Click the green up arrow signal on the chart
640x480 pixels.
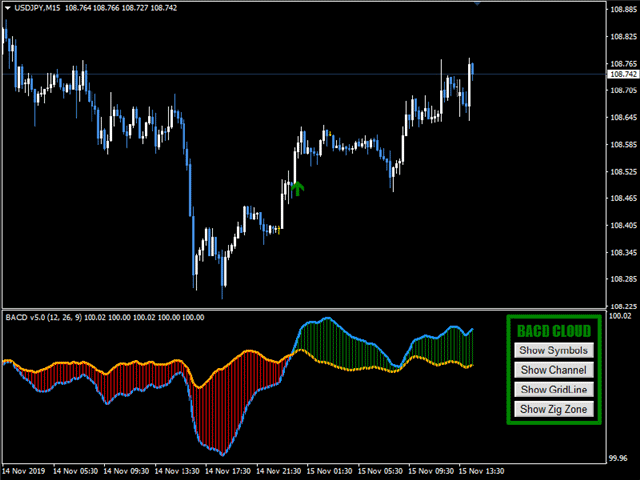pos(298,189)
